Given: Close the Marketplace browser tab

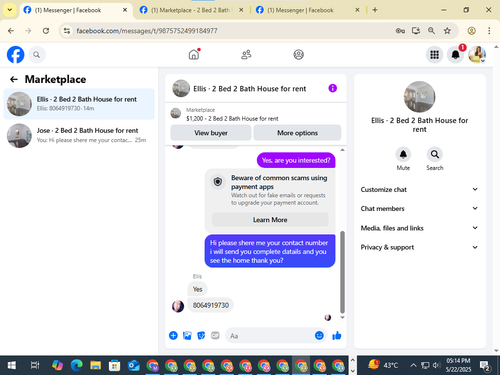Looking at the screenshot, I should (241, 10).
